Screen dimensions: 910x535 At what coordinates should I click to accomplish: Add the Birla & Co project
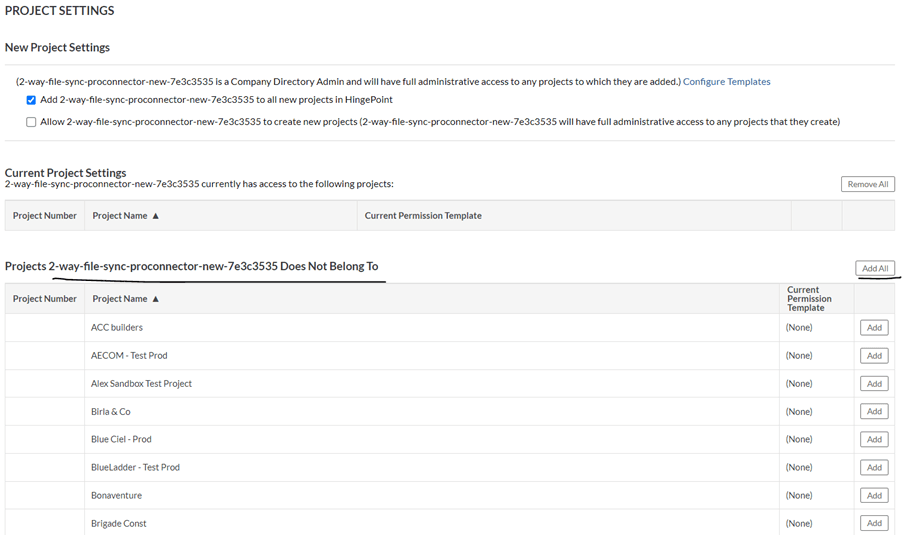coord(874,412)
